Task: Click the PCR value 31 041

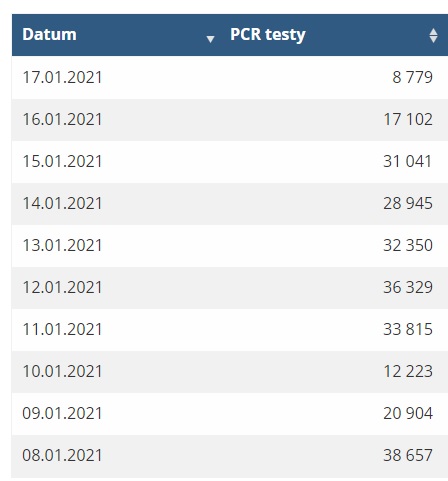Action: pos(407,161)
